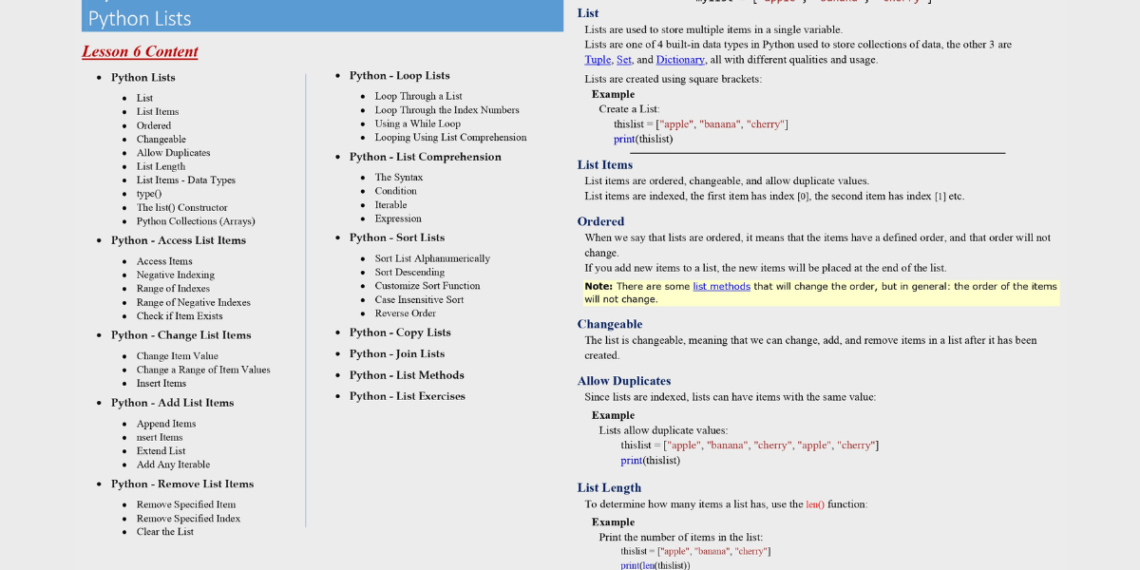1140x570 pixels.
Task: Click 'Append Items' bullet
Action: click(166, 424)
